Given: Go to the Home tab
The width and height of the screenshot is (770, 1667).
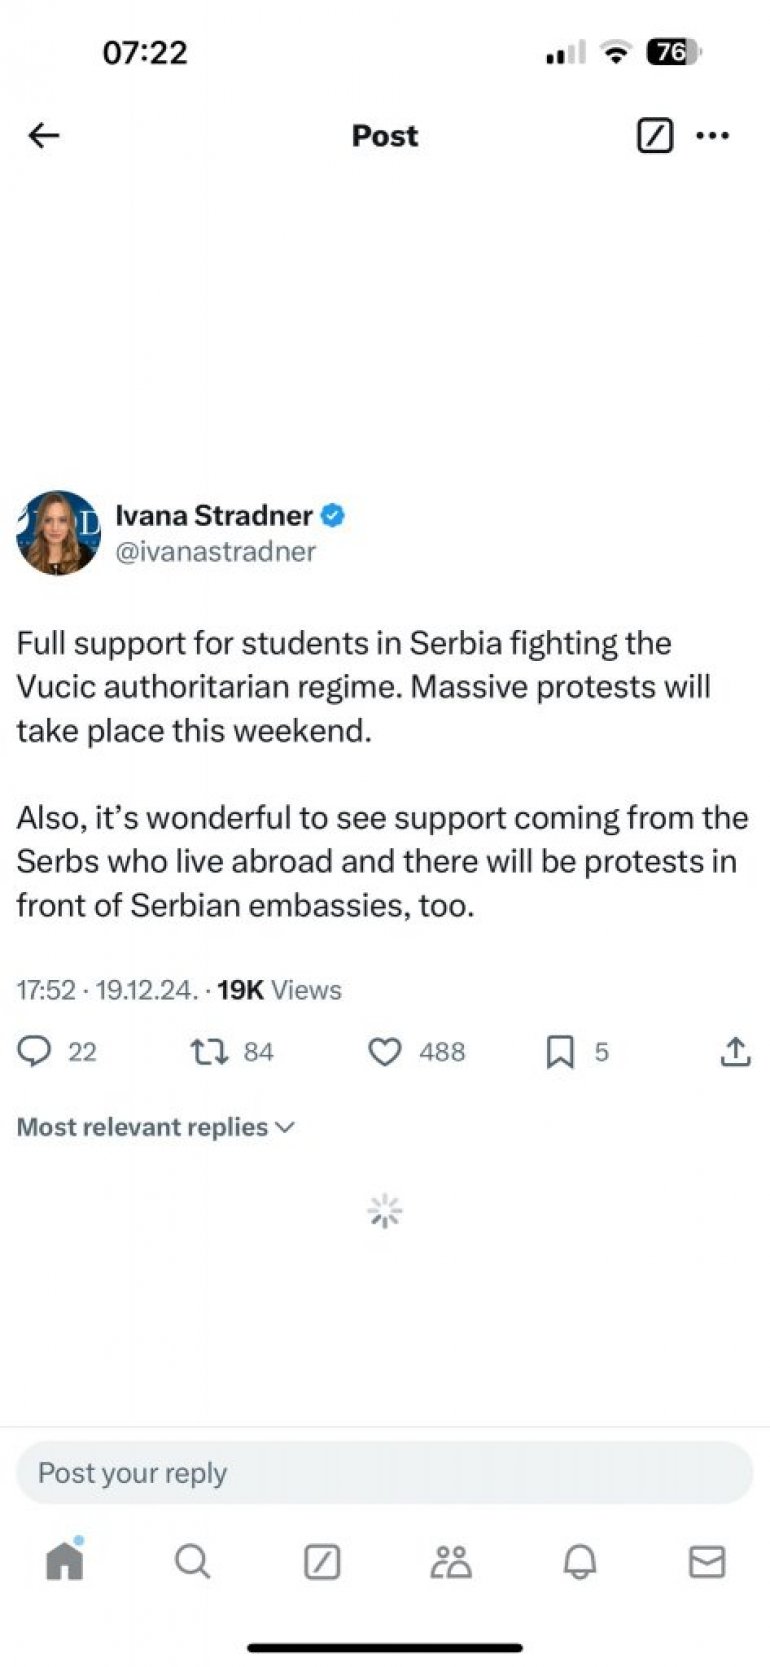Looking at the screenshot, I should coord(65,1561).
